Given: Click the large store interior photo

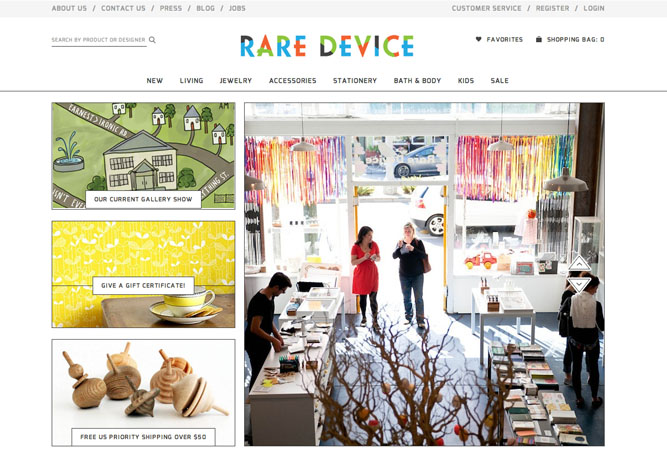Looking at the screenshot, I should 424,274.
